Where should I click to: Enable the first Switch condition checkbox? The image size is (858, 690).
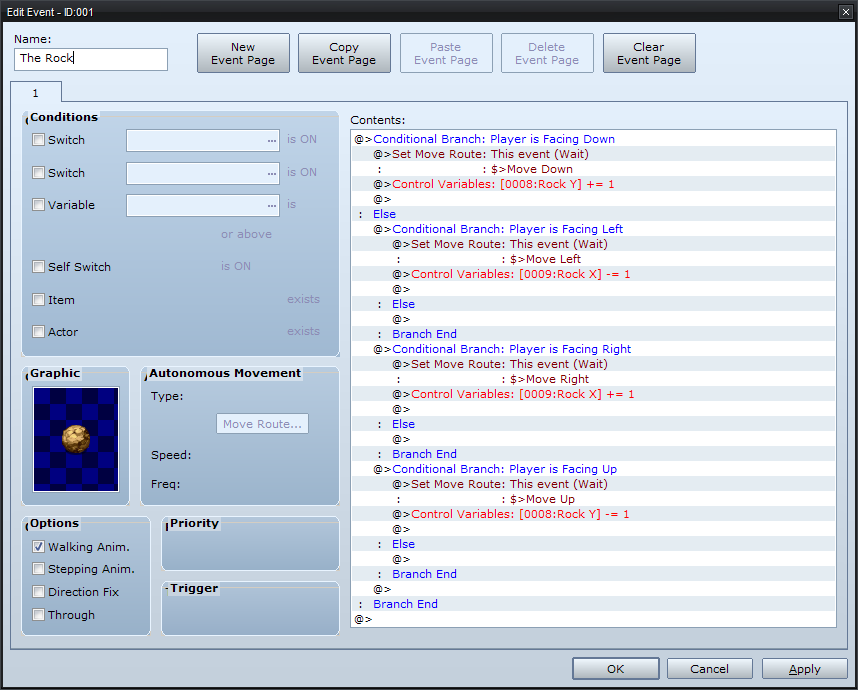coord(39,140)
